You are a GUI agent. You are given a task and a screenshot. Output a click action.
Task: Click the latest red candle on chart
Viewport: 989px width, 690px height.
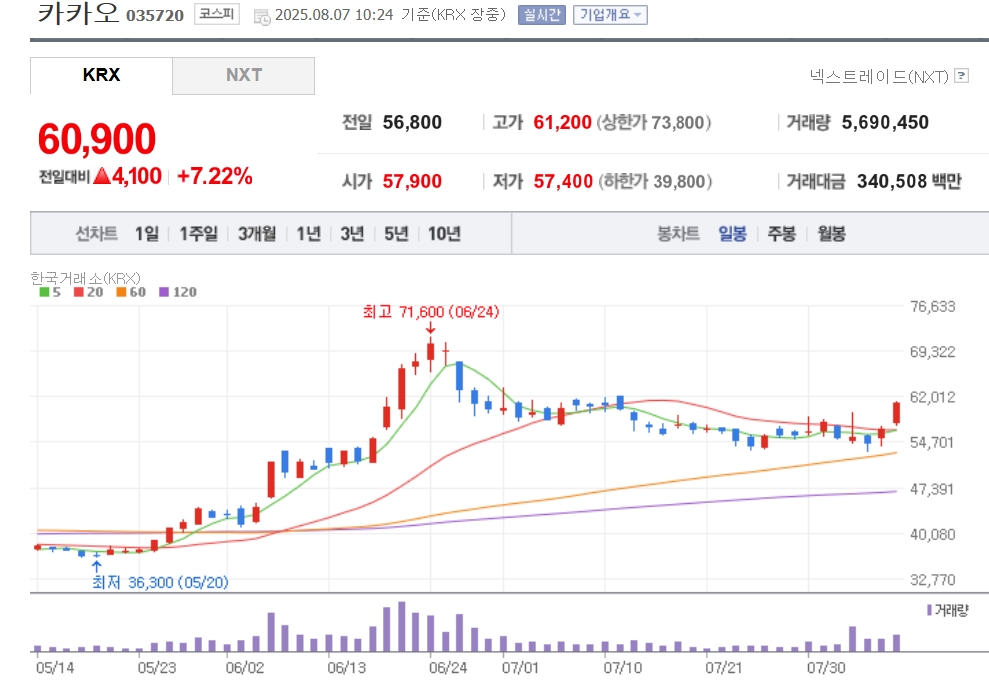896,412
